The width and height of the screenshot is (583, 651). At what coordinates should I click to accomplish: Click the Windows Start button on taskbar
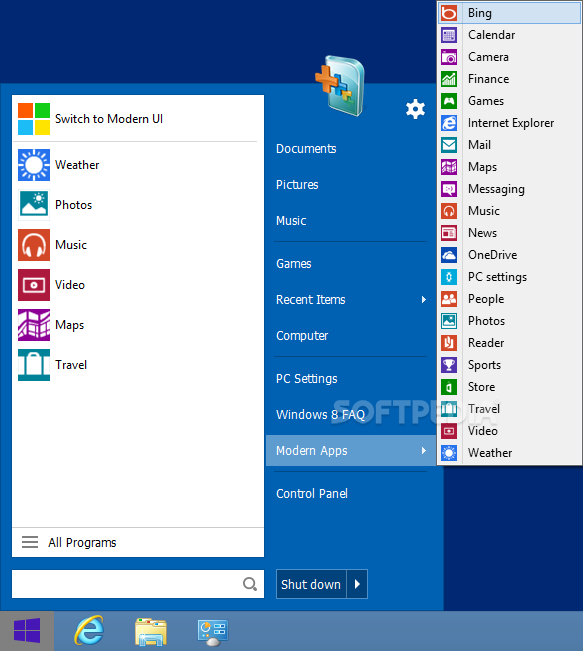click(x=27, y=631)
